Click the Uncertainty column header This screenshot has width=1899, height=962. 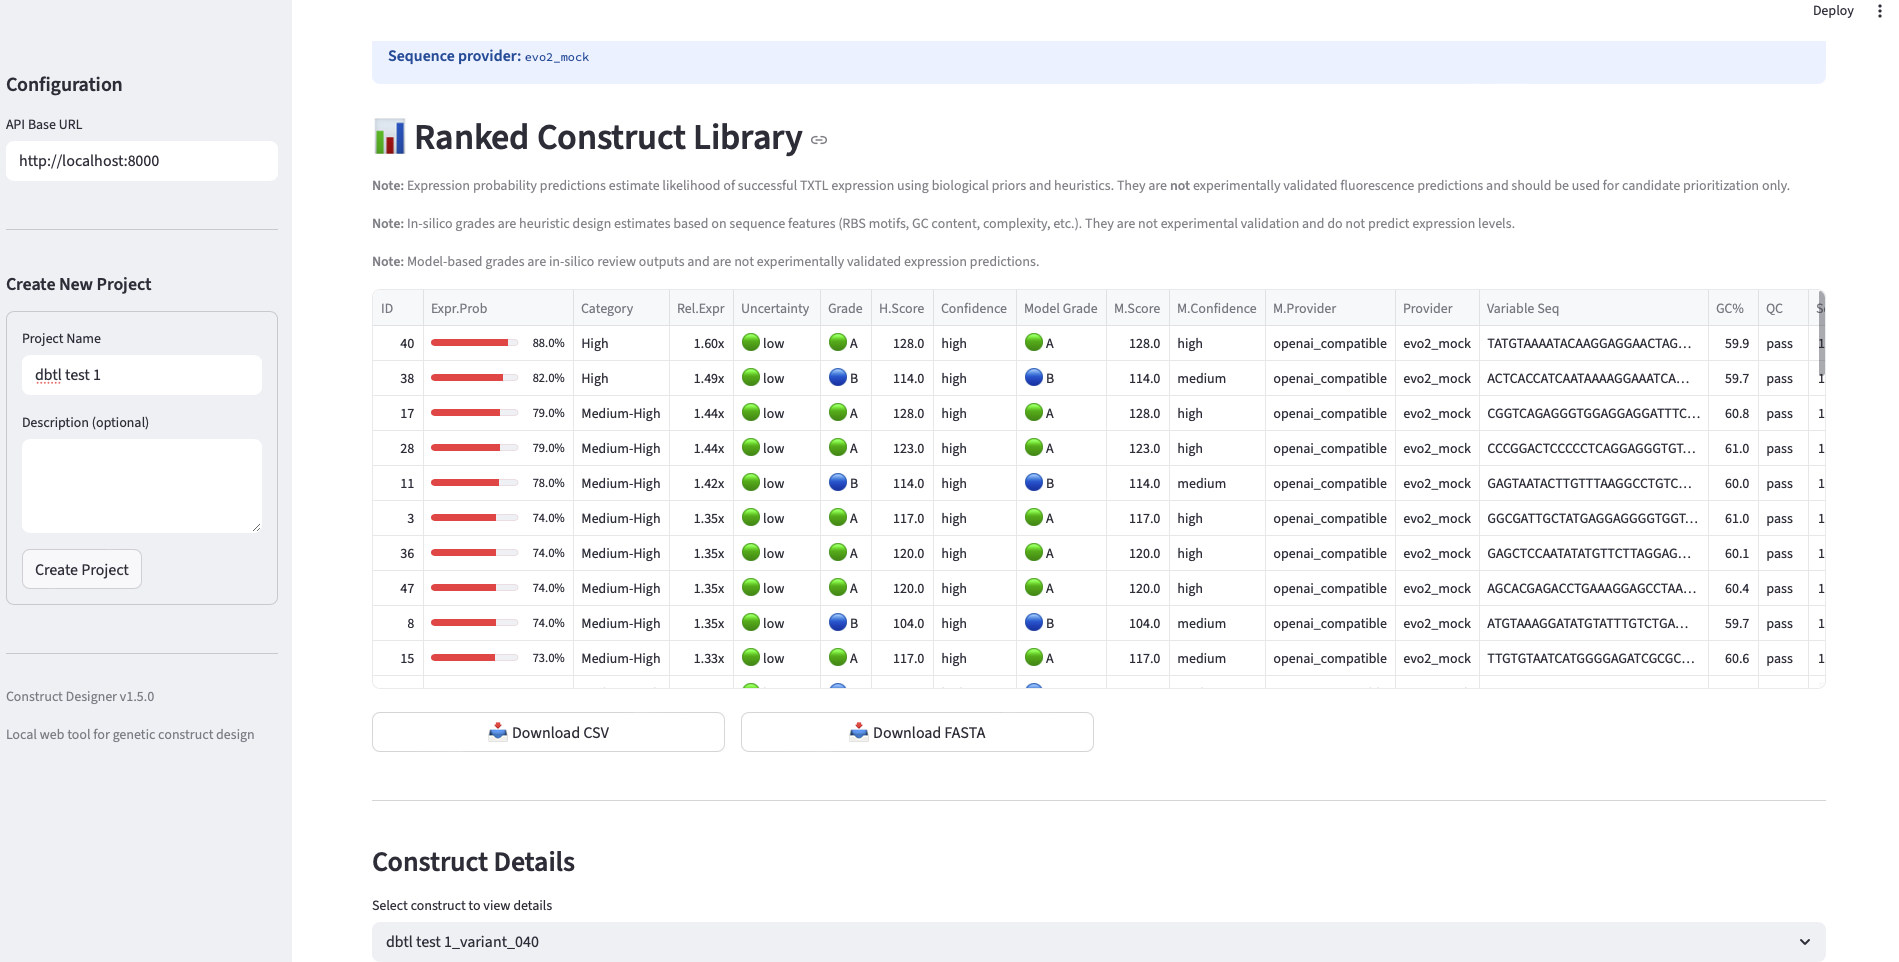coord(777,308)
